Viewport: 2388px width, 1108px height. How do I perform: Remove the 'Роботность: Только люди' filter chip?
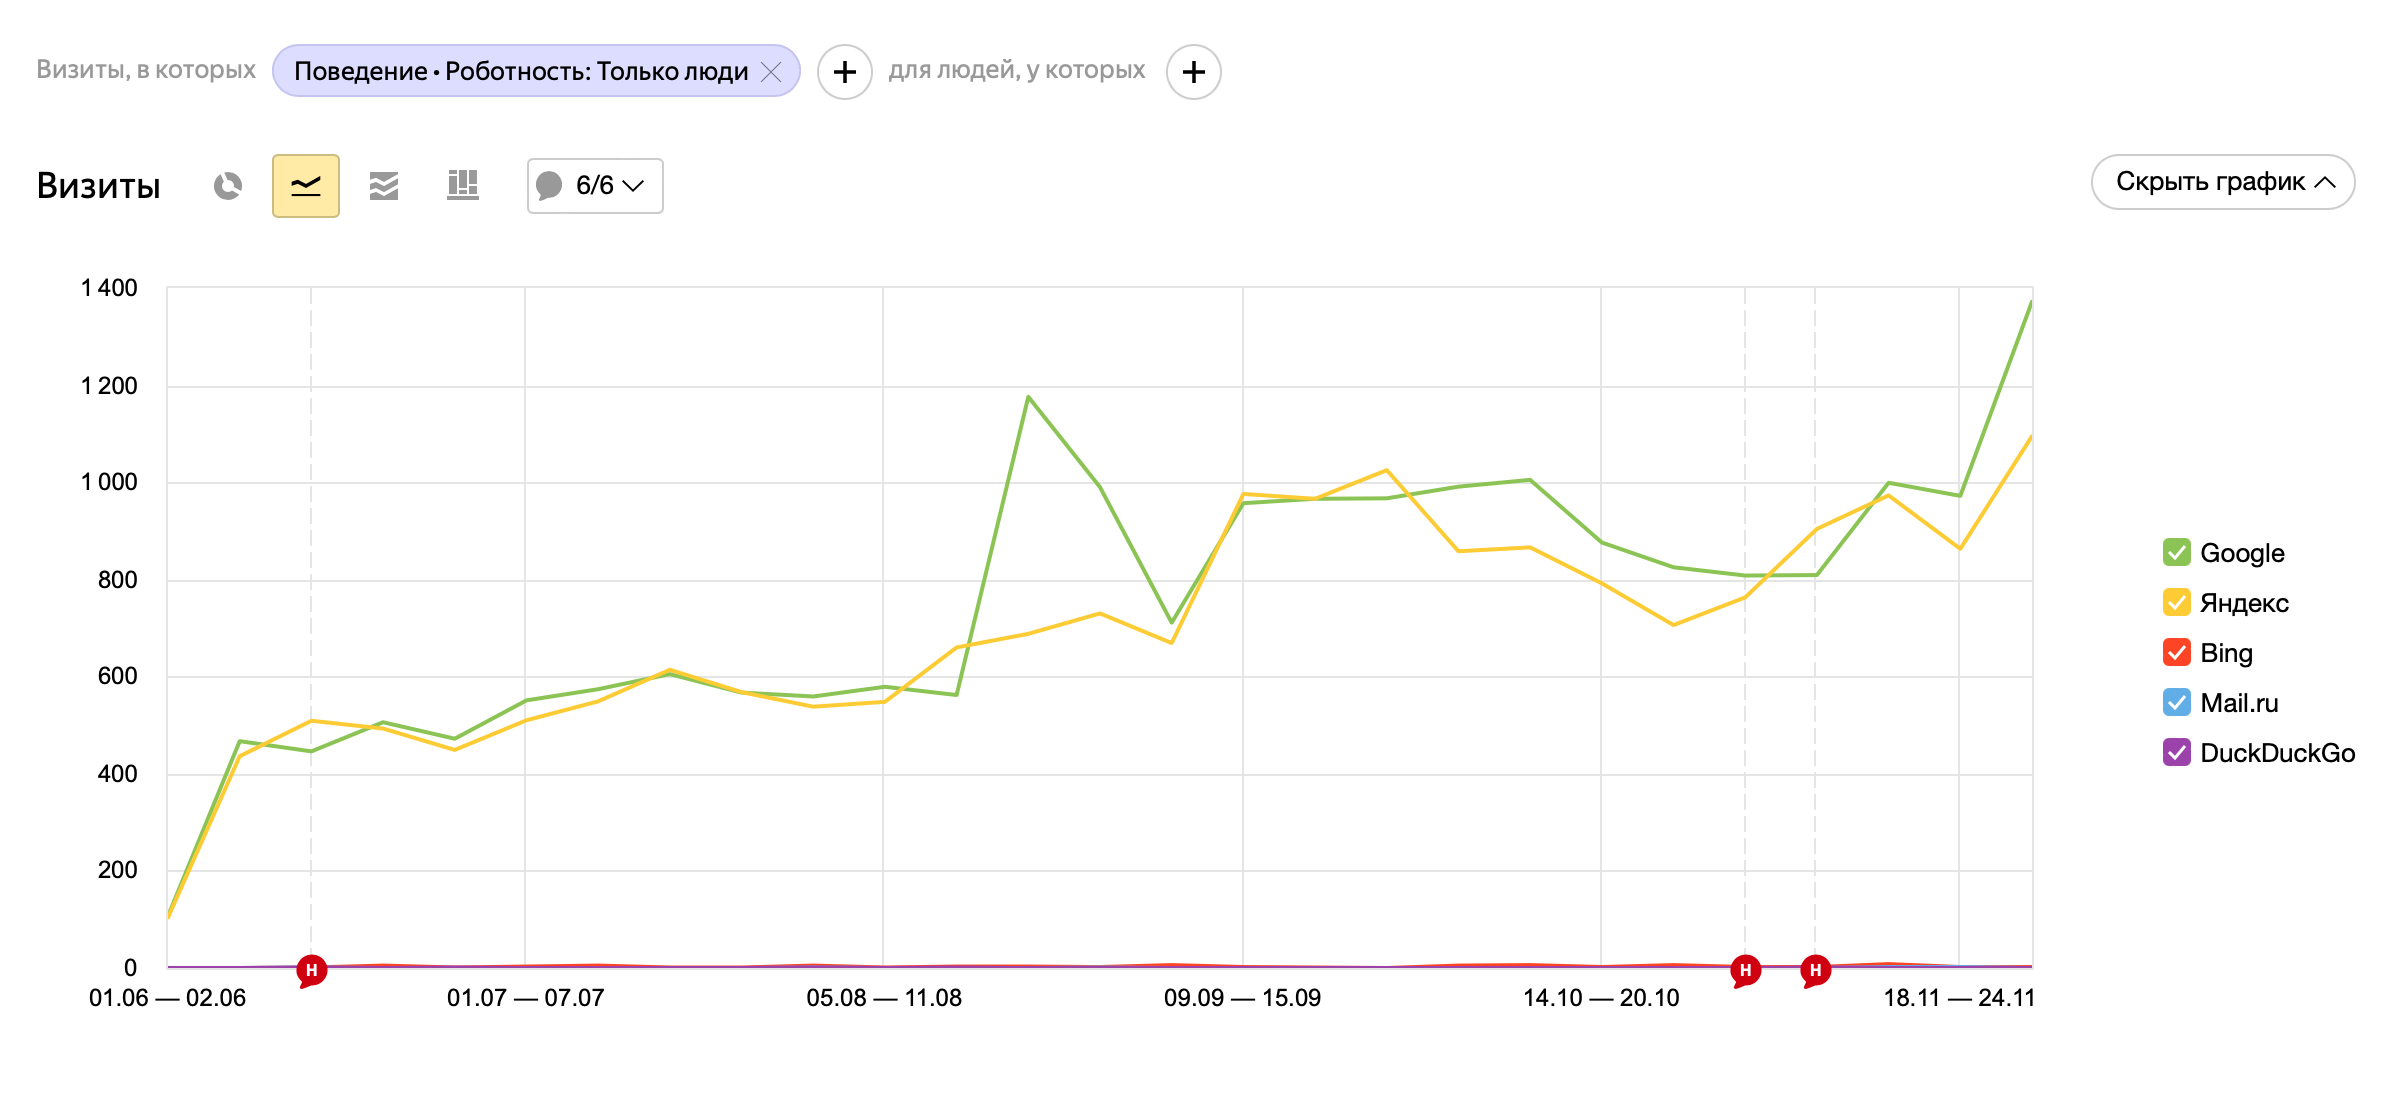(771, 72)
